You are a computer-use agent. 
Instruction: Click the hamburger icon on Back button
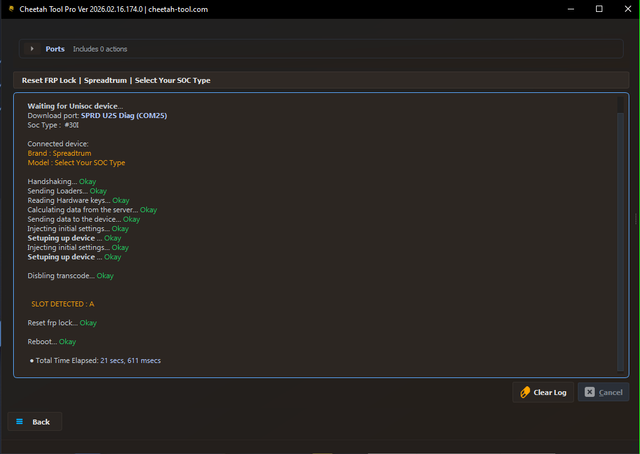[19, 421]
